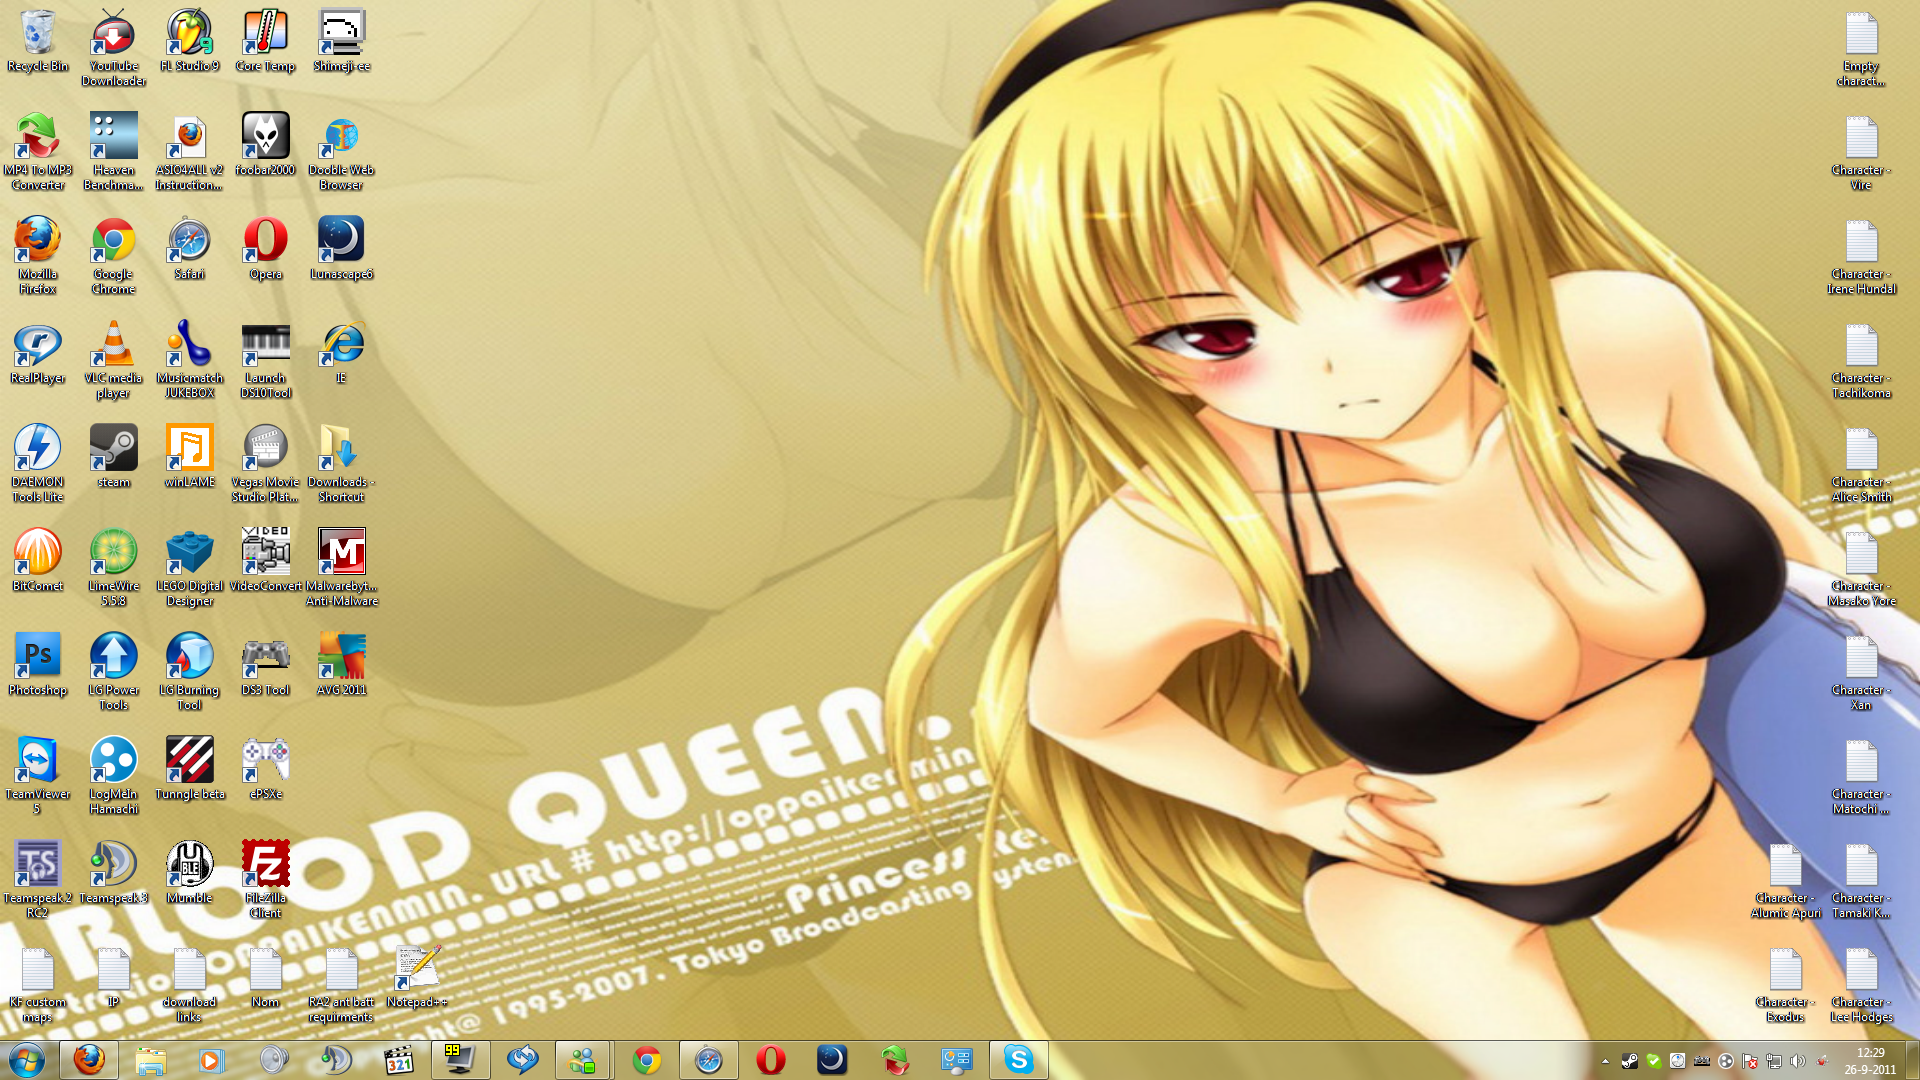Click the Show Desktop button

click(x=1912, y=1060)
